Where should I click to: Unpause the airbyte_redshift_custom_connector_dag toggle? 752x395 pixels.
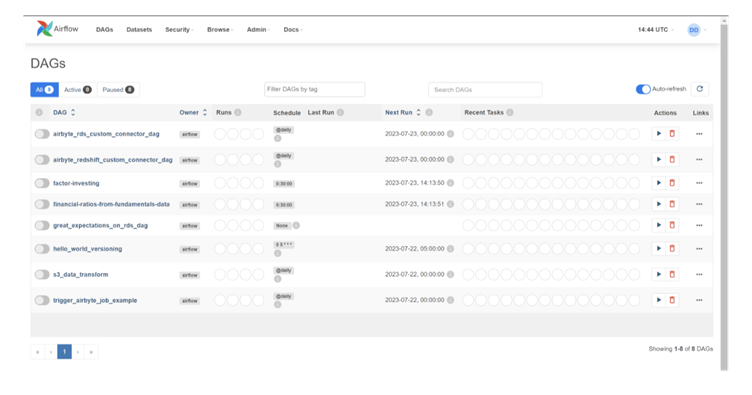pyautogui.click(x=42, y=160)
